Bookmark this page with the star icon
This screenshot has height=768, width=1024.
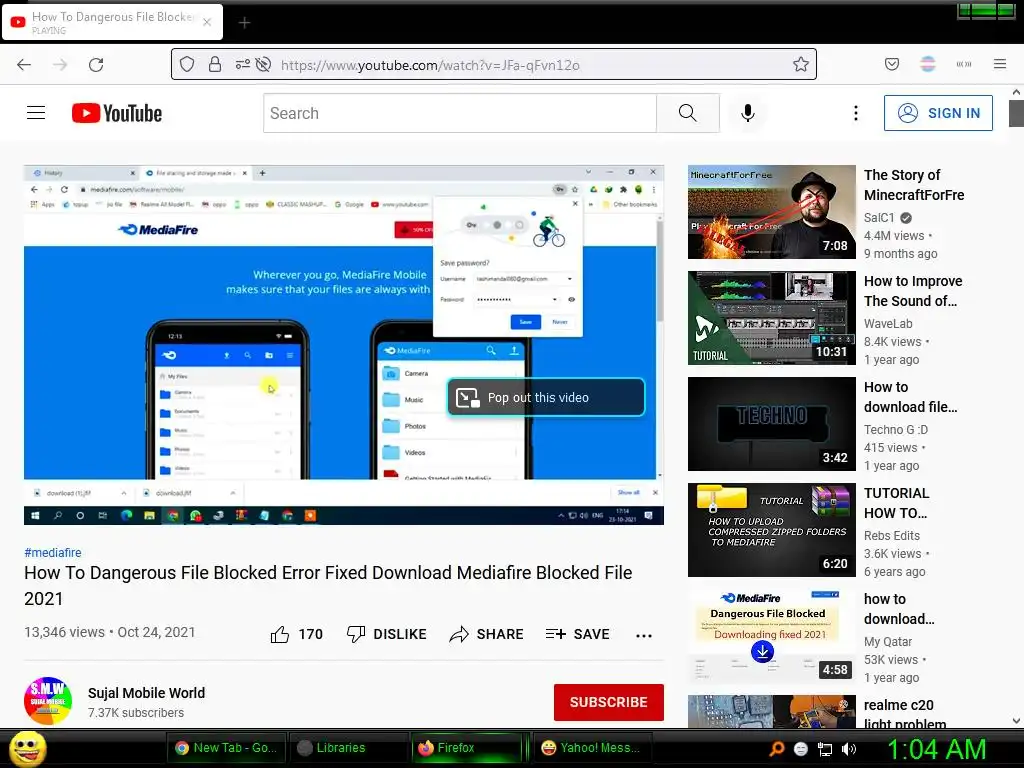click(801, 64)
